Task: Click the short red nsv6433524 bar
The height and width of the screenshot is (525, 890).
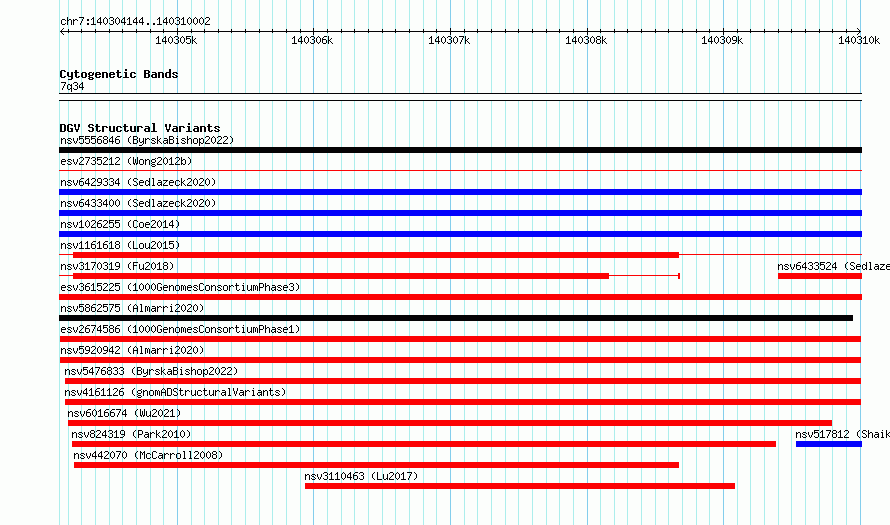Action: click(x=820, y=276)
